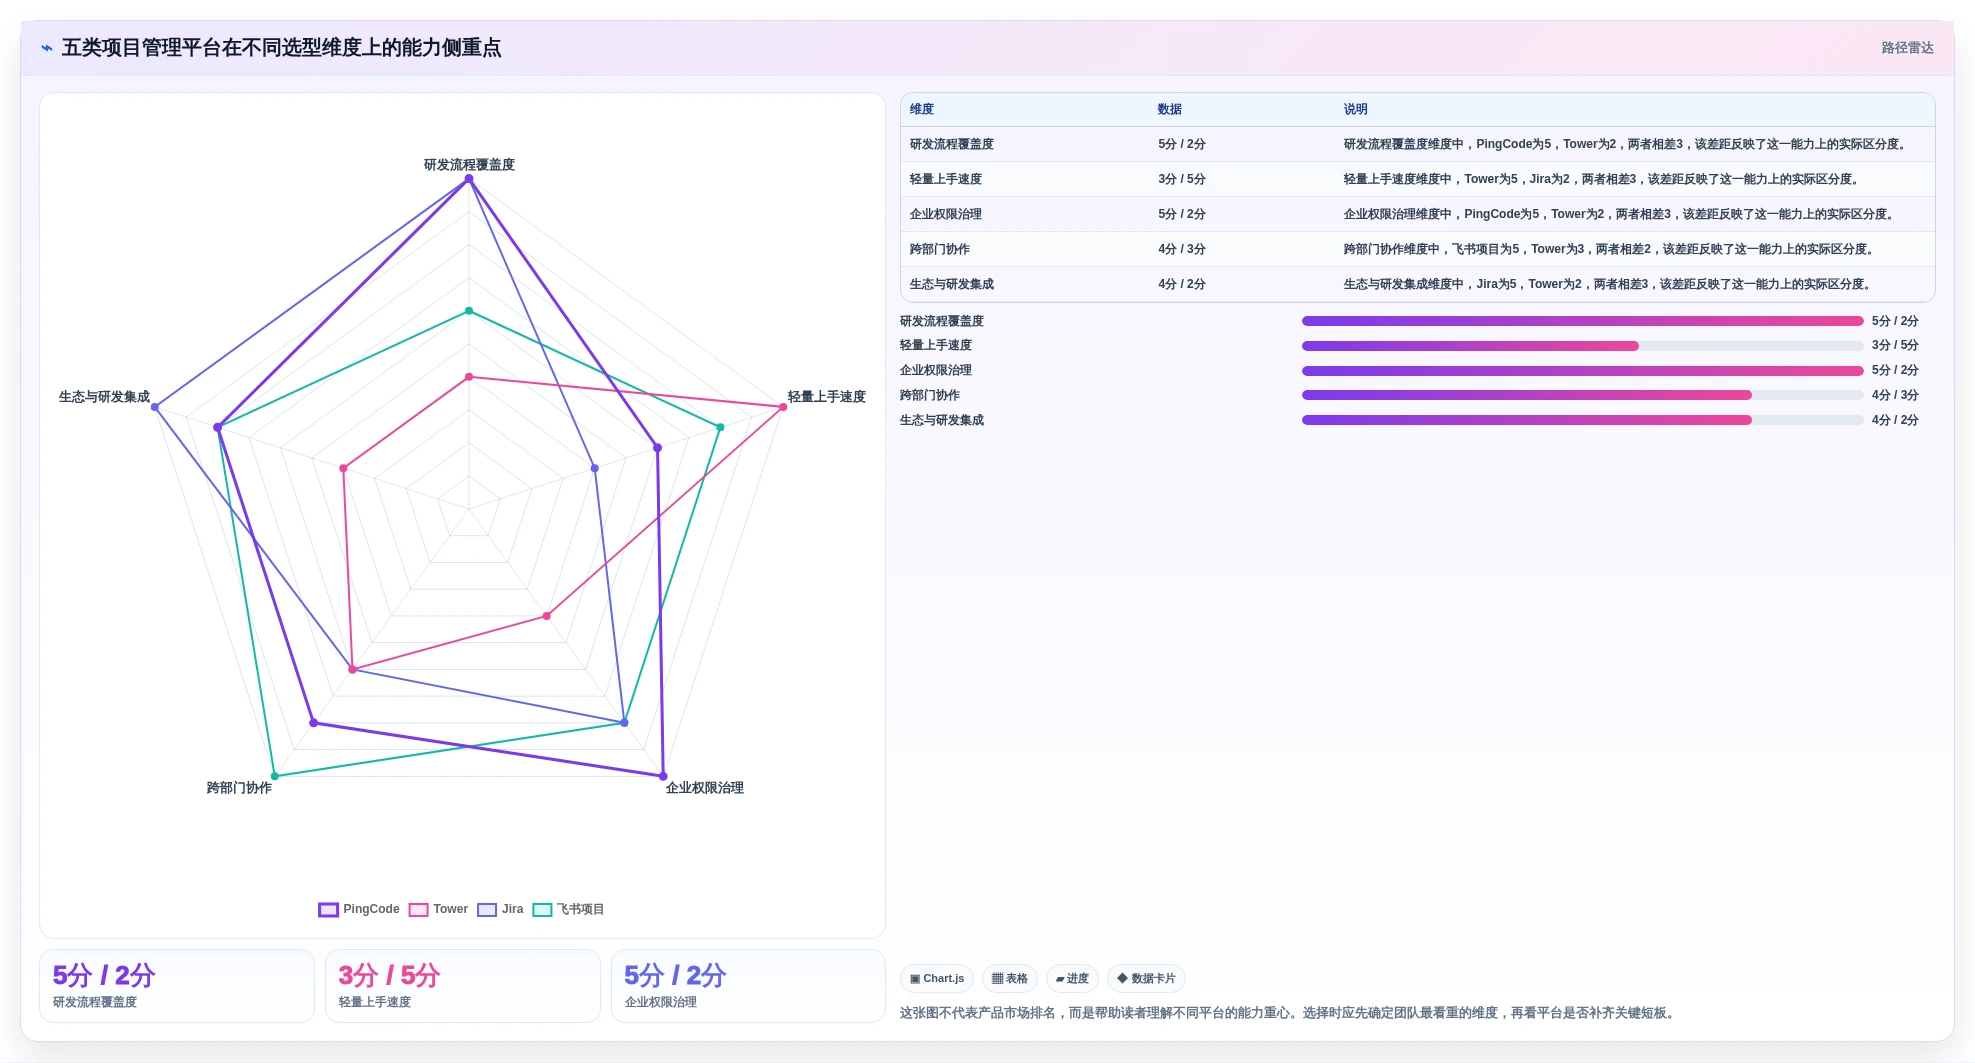Click the Jira data point on 生态与研发集成 axis
Screen dimensions: 1975x1063
155,407
